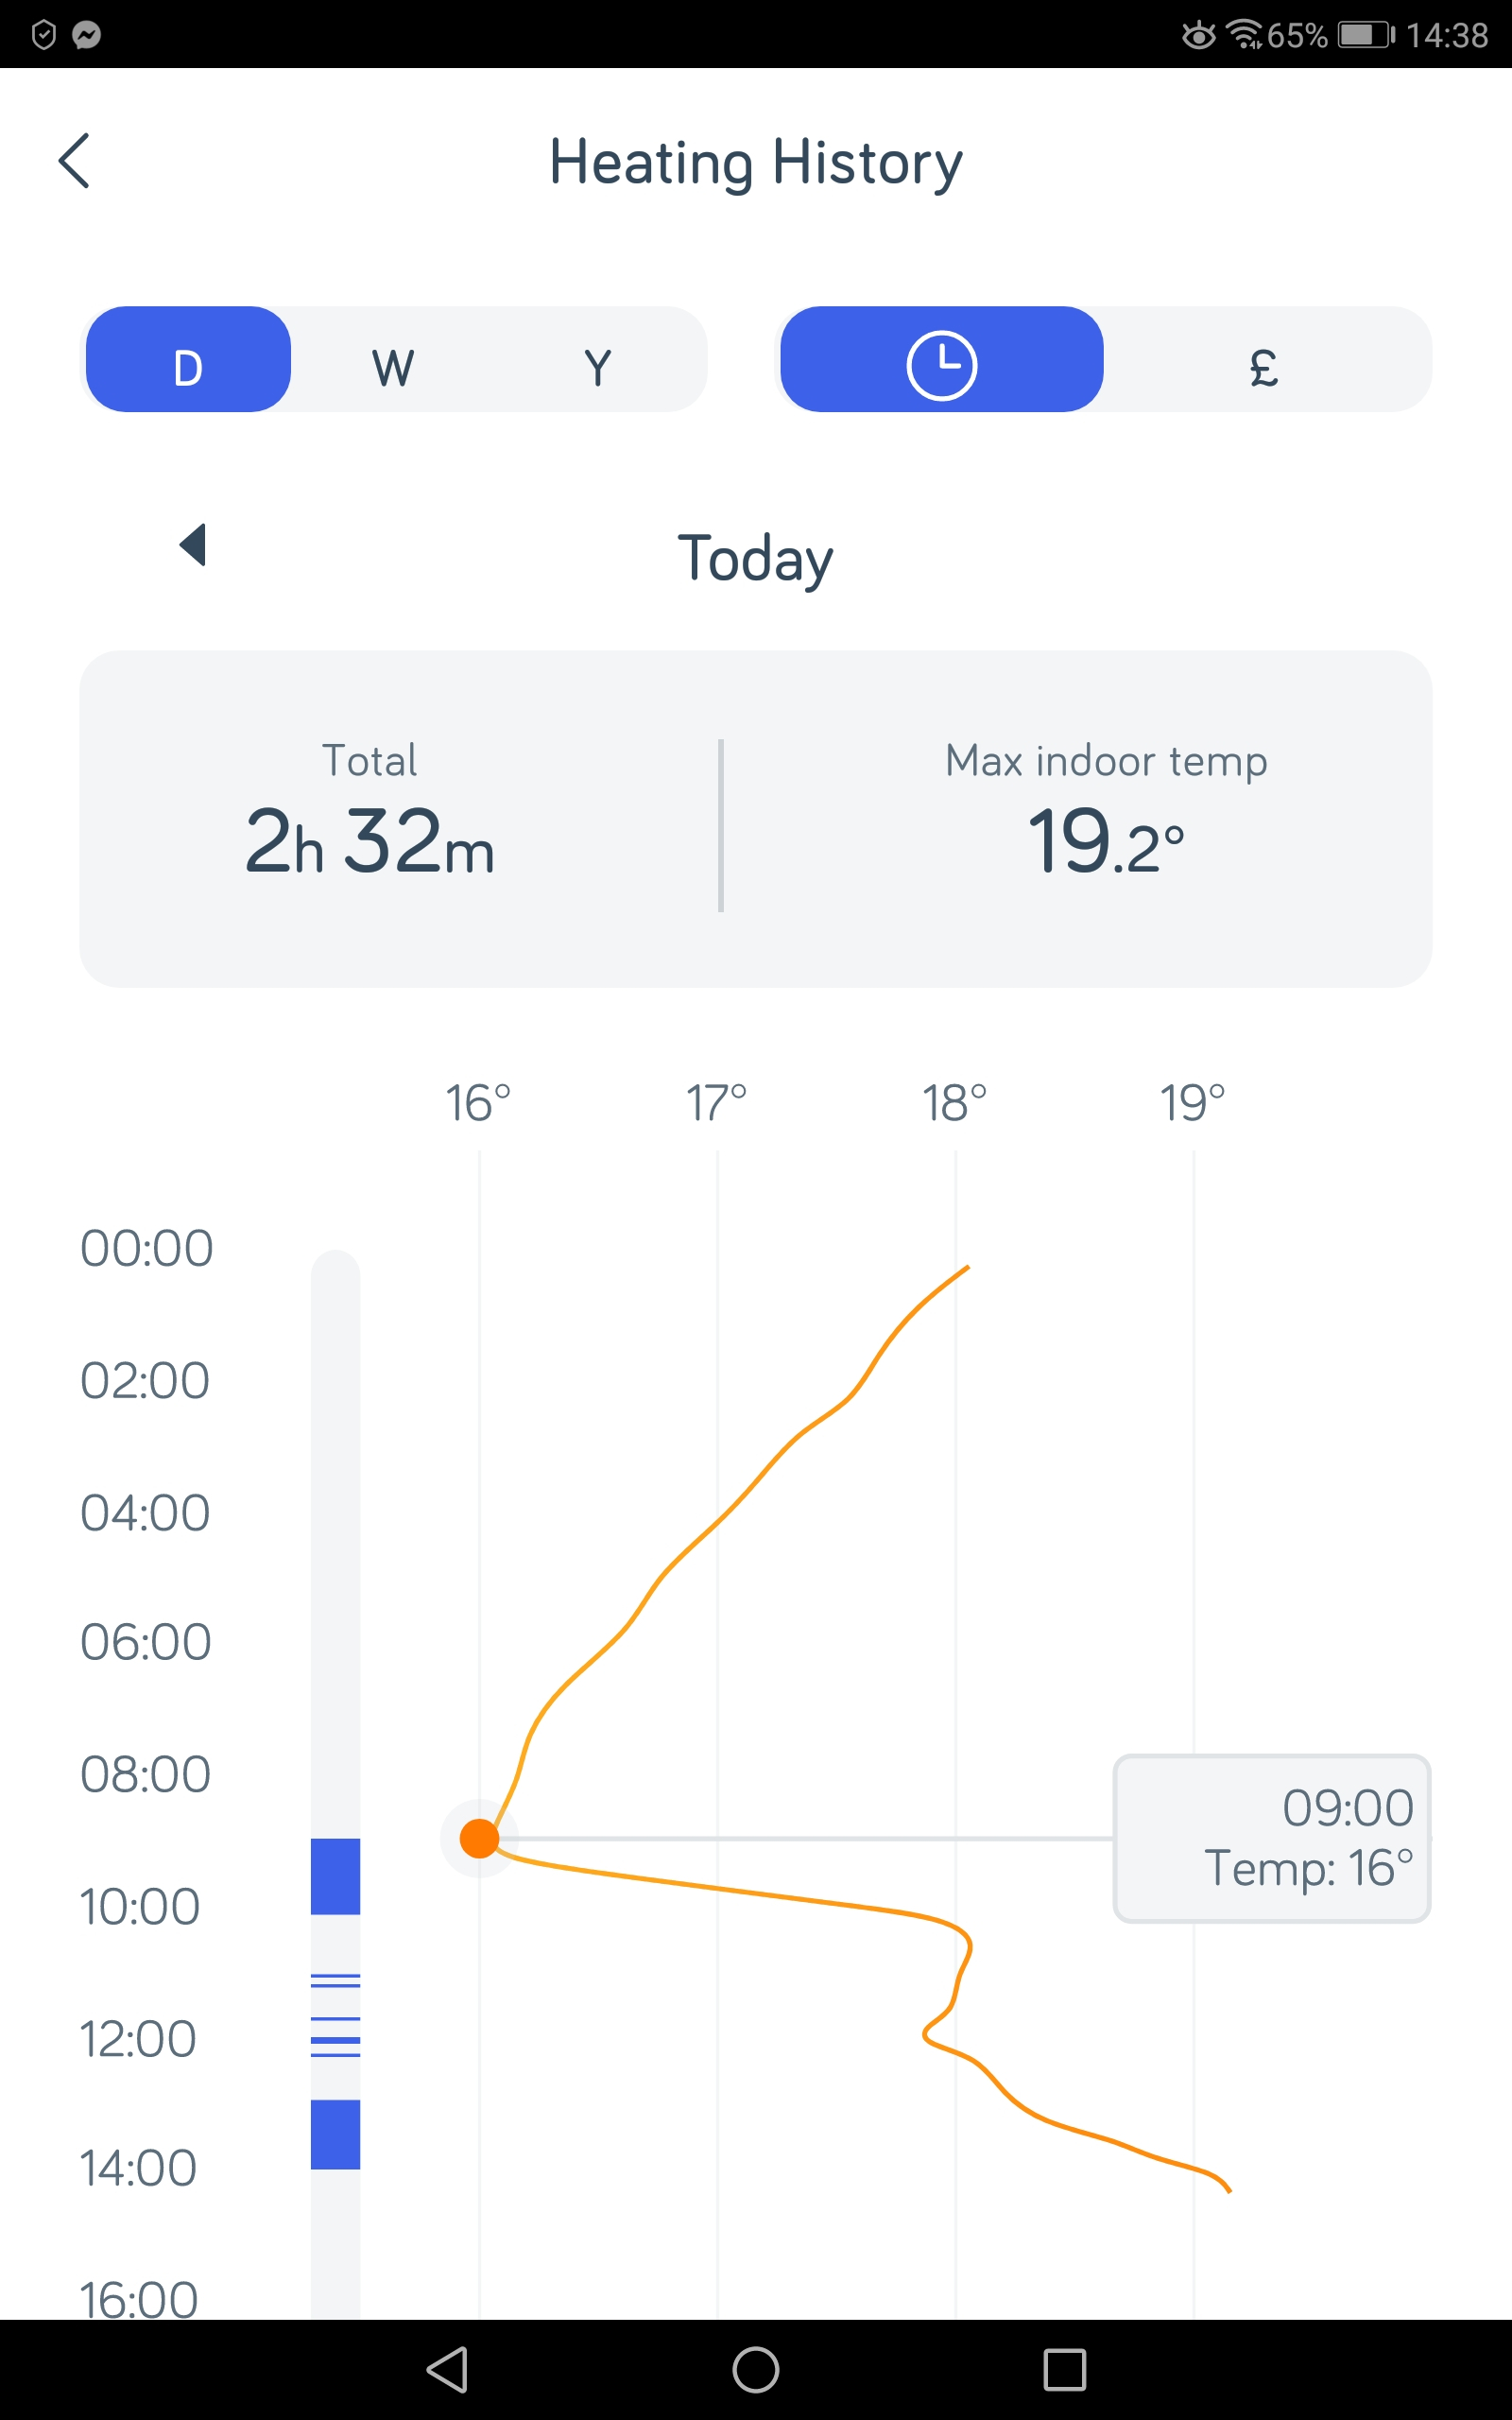Tap the 09:00 Temp tooltip box

tap(1271, 1837)
